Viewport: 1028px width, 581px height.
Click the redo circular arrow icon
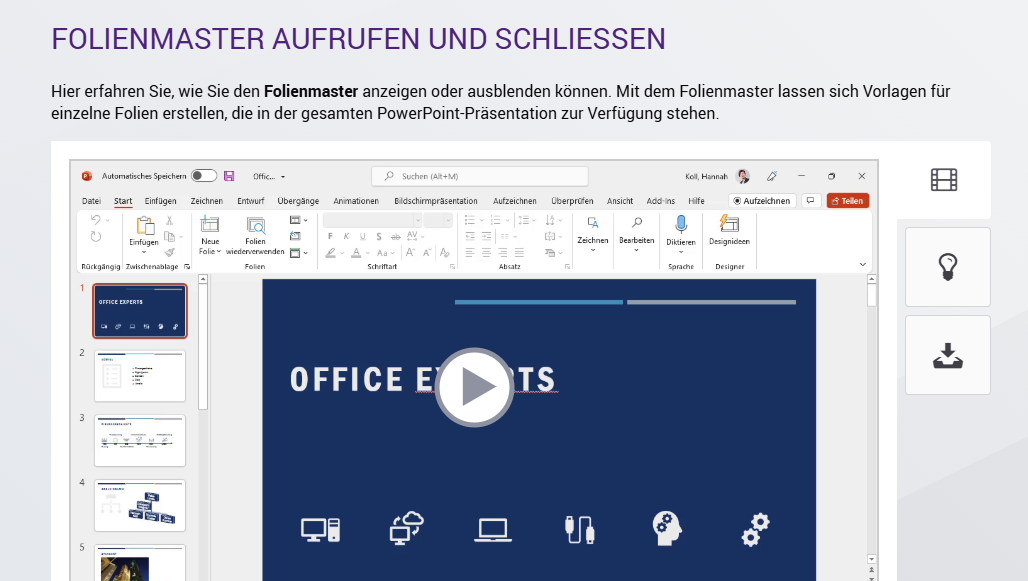[96, 237]
